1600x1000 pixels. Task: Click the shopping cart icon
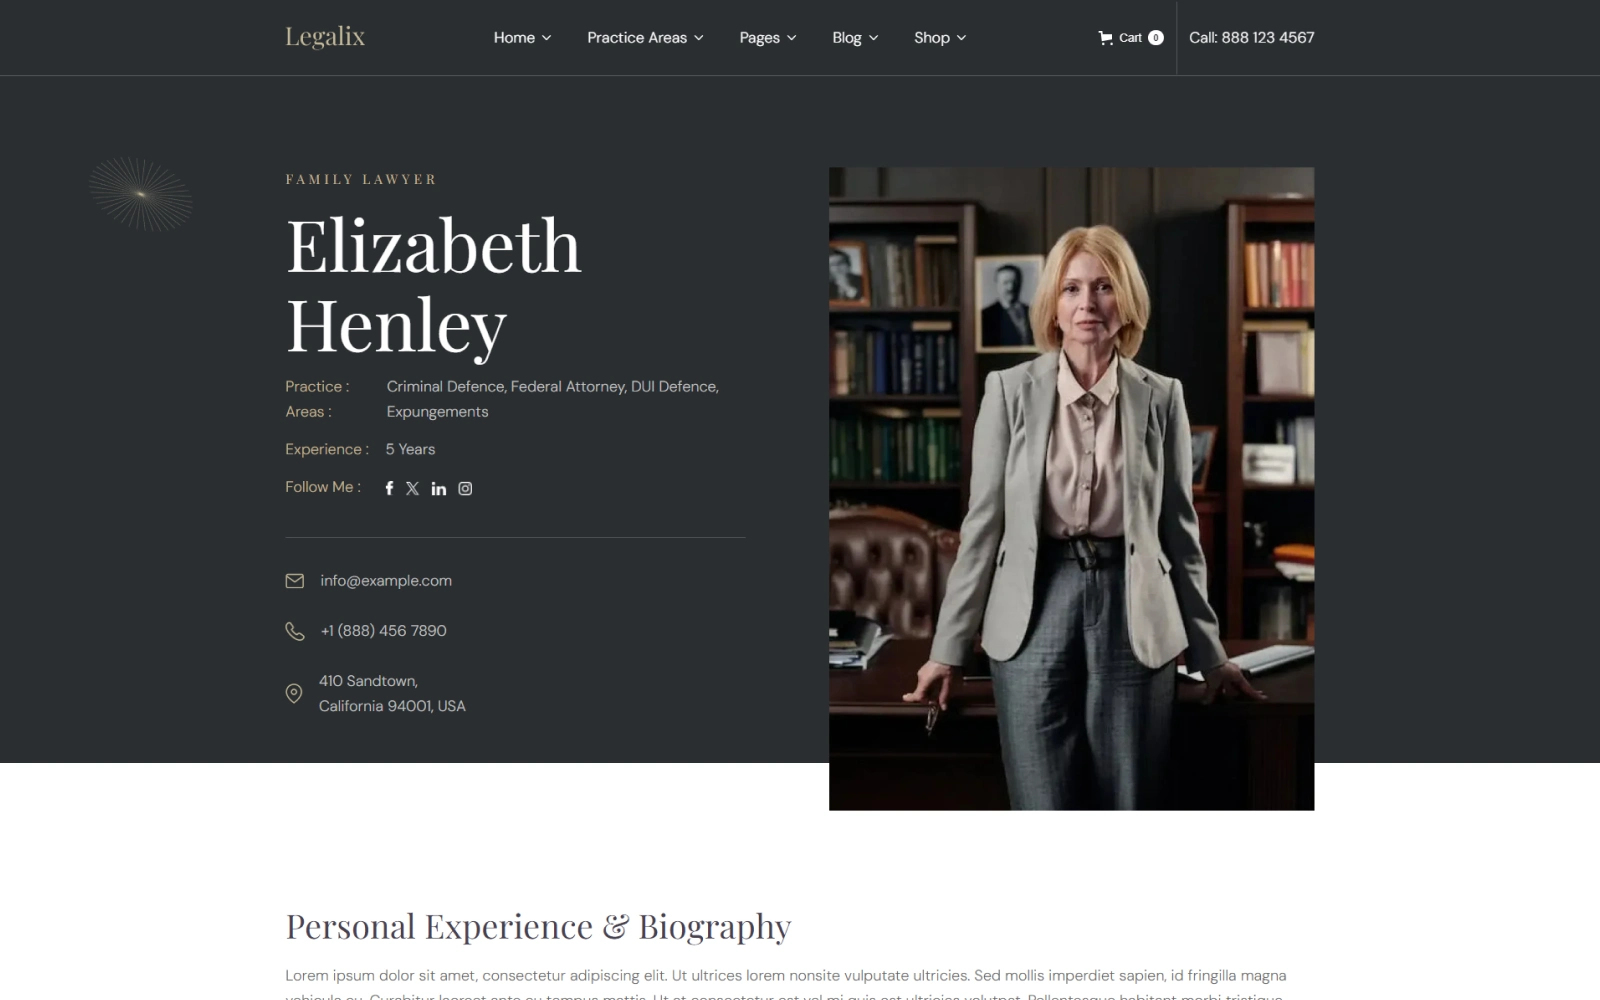point(1105,38)
